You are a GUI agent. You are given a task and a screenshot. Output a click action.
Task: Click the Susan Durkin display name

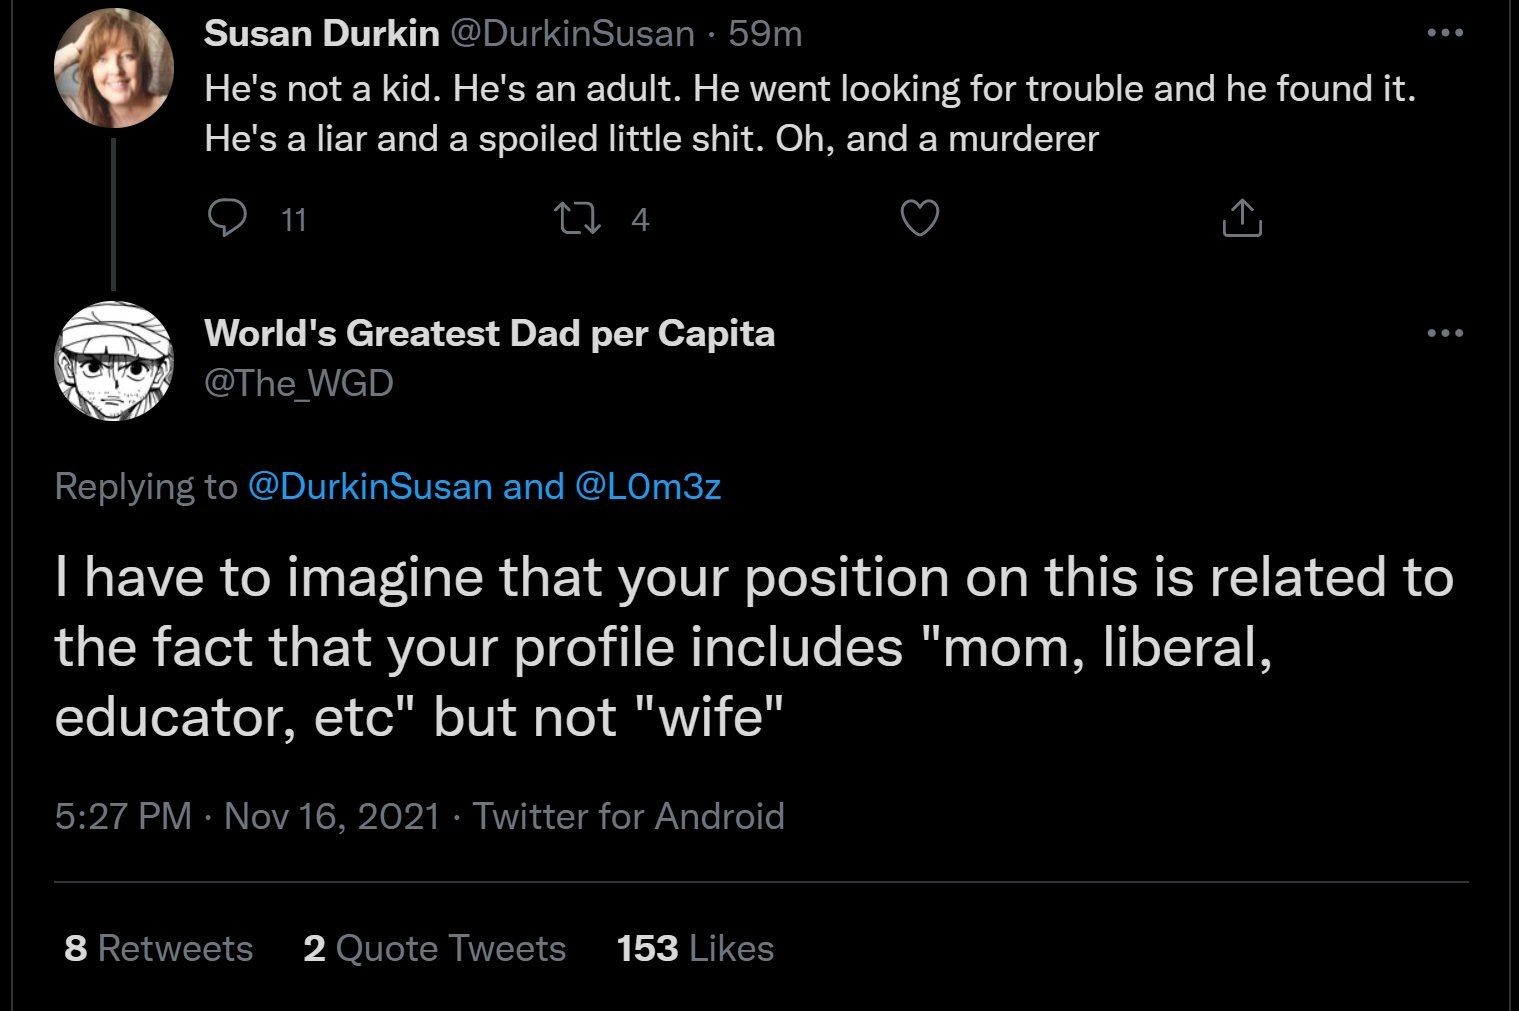321,34
